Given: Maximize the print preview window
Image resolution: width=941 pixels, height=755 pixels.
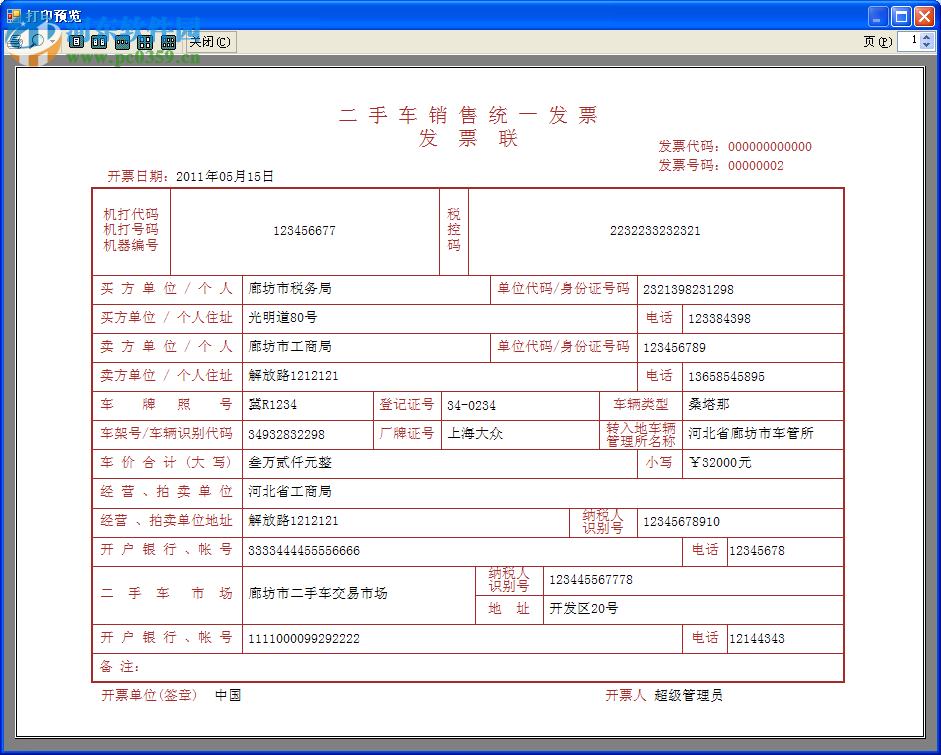Looking at the screenshot, I should pos(901,16).
